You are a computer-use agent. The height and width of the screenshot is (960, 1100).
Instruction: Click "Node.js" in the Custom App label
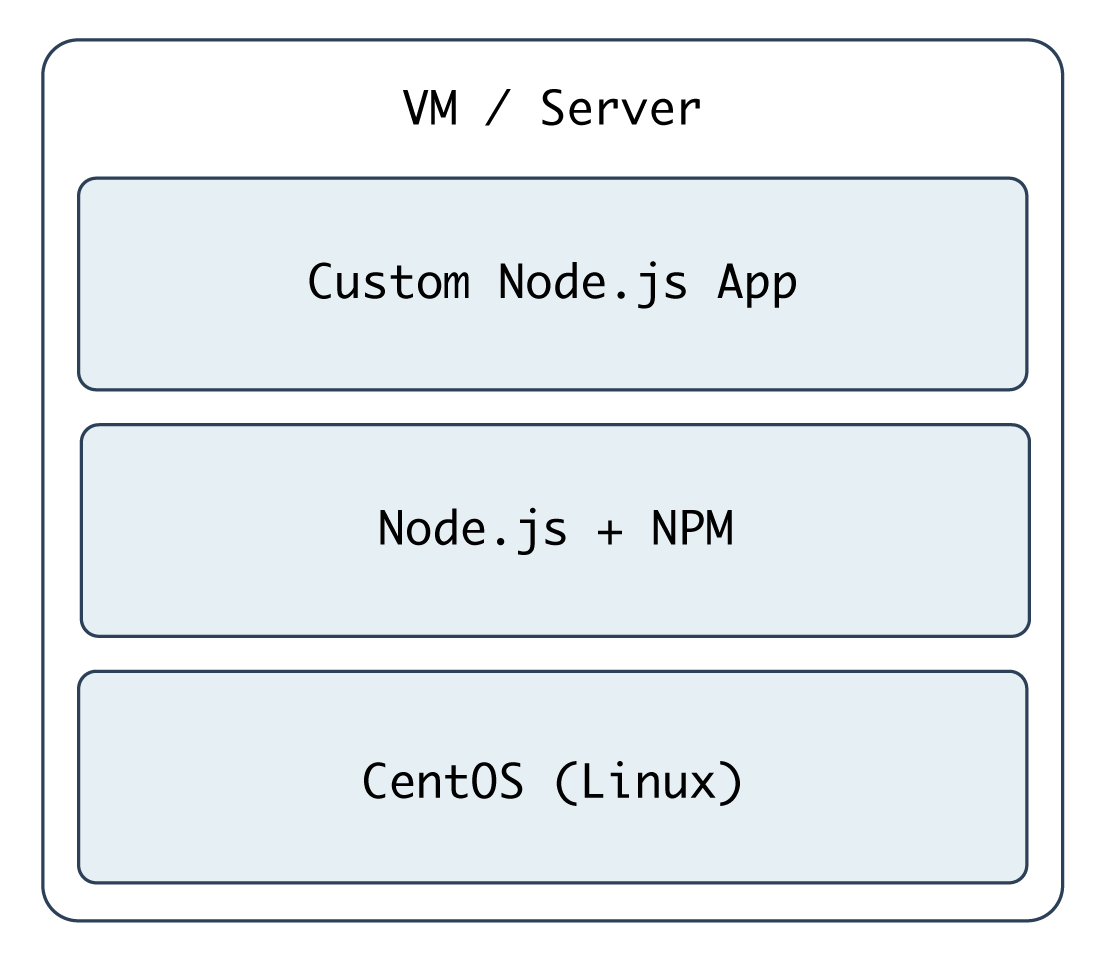[x=593, y=283]
